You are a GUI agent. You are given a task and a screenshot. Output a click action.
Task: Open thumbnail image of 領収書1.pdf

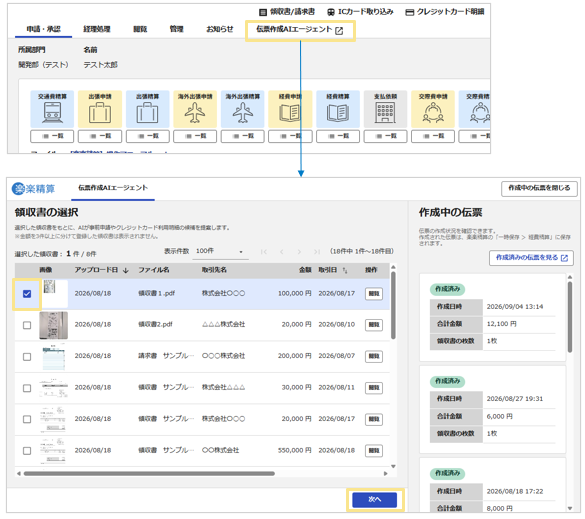click(54, 294)
